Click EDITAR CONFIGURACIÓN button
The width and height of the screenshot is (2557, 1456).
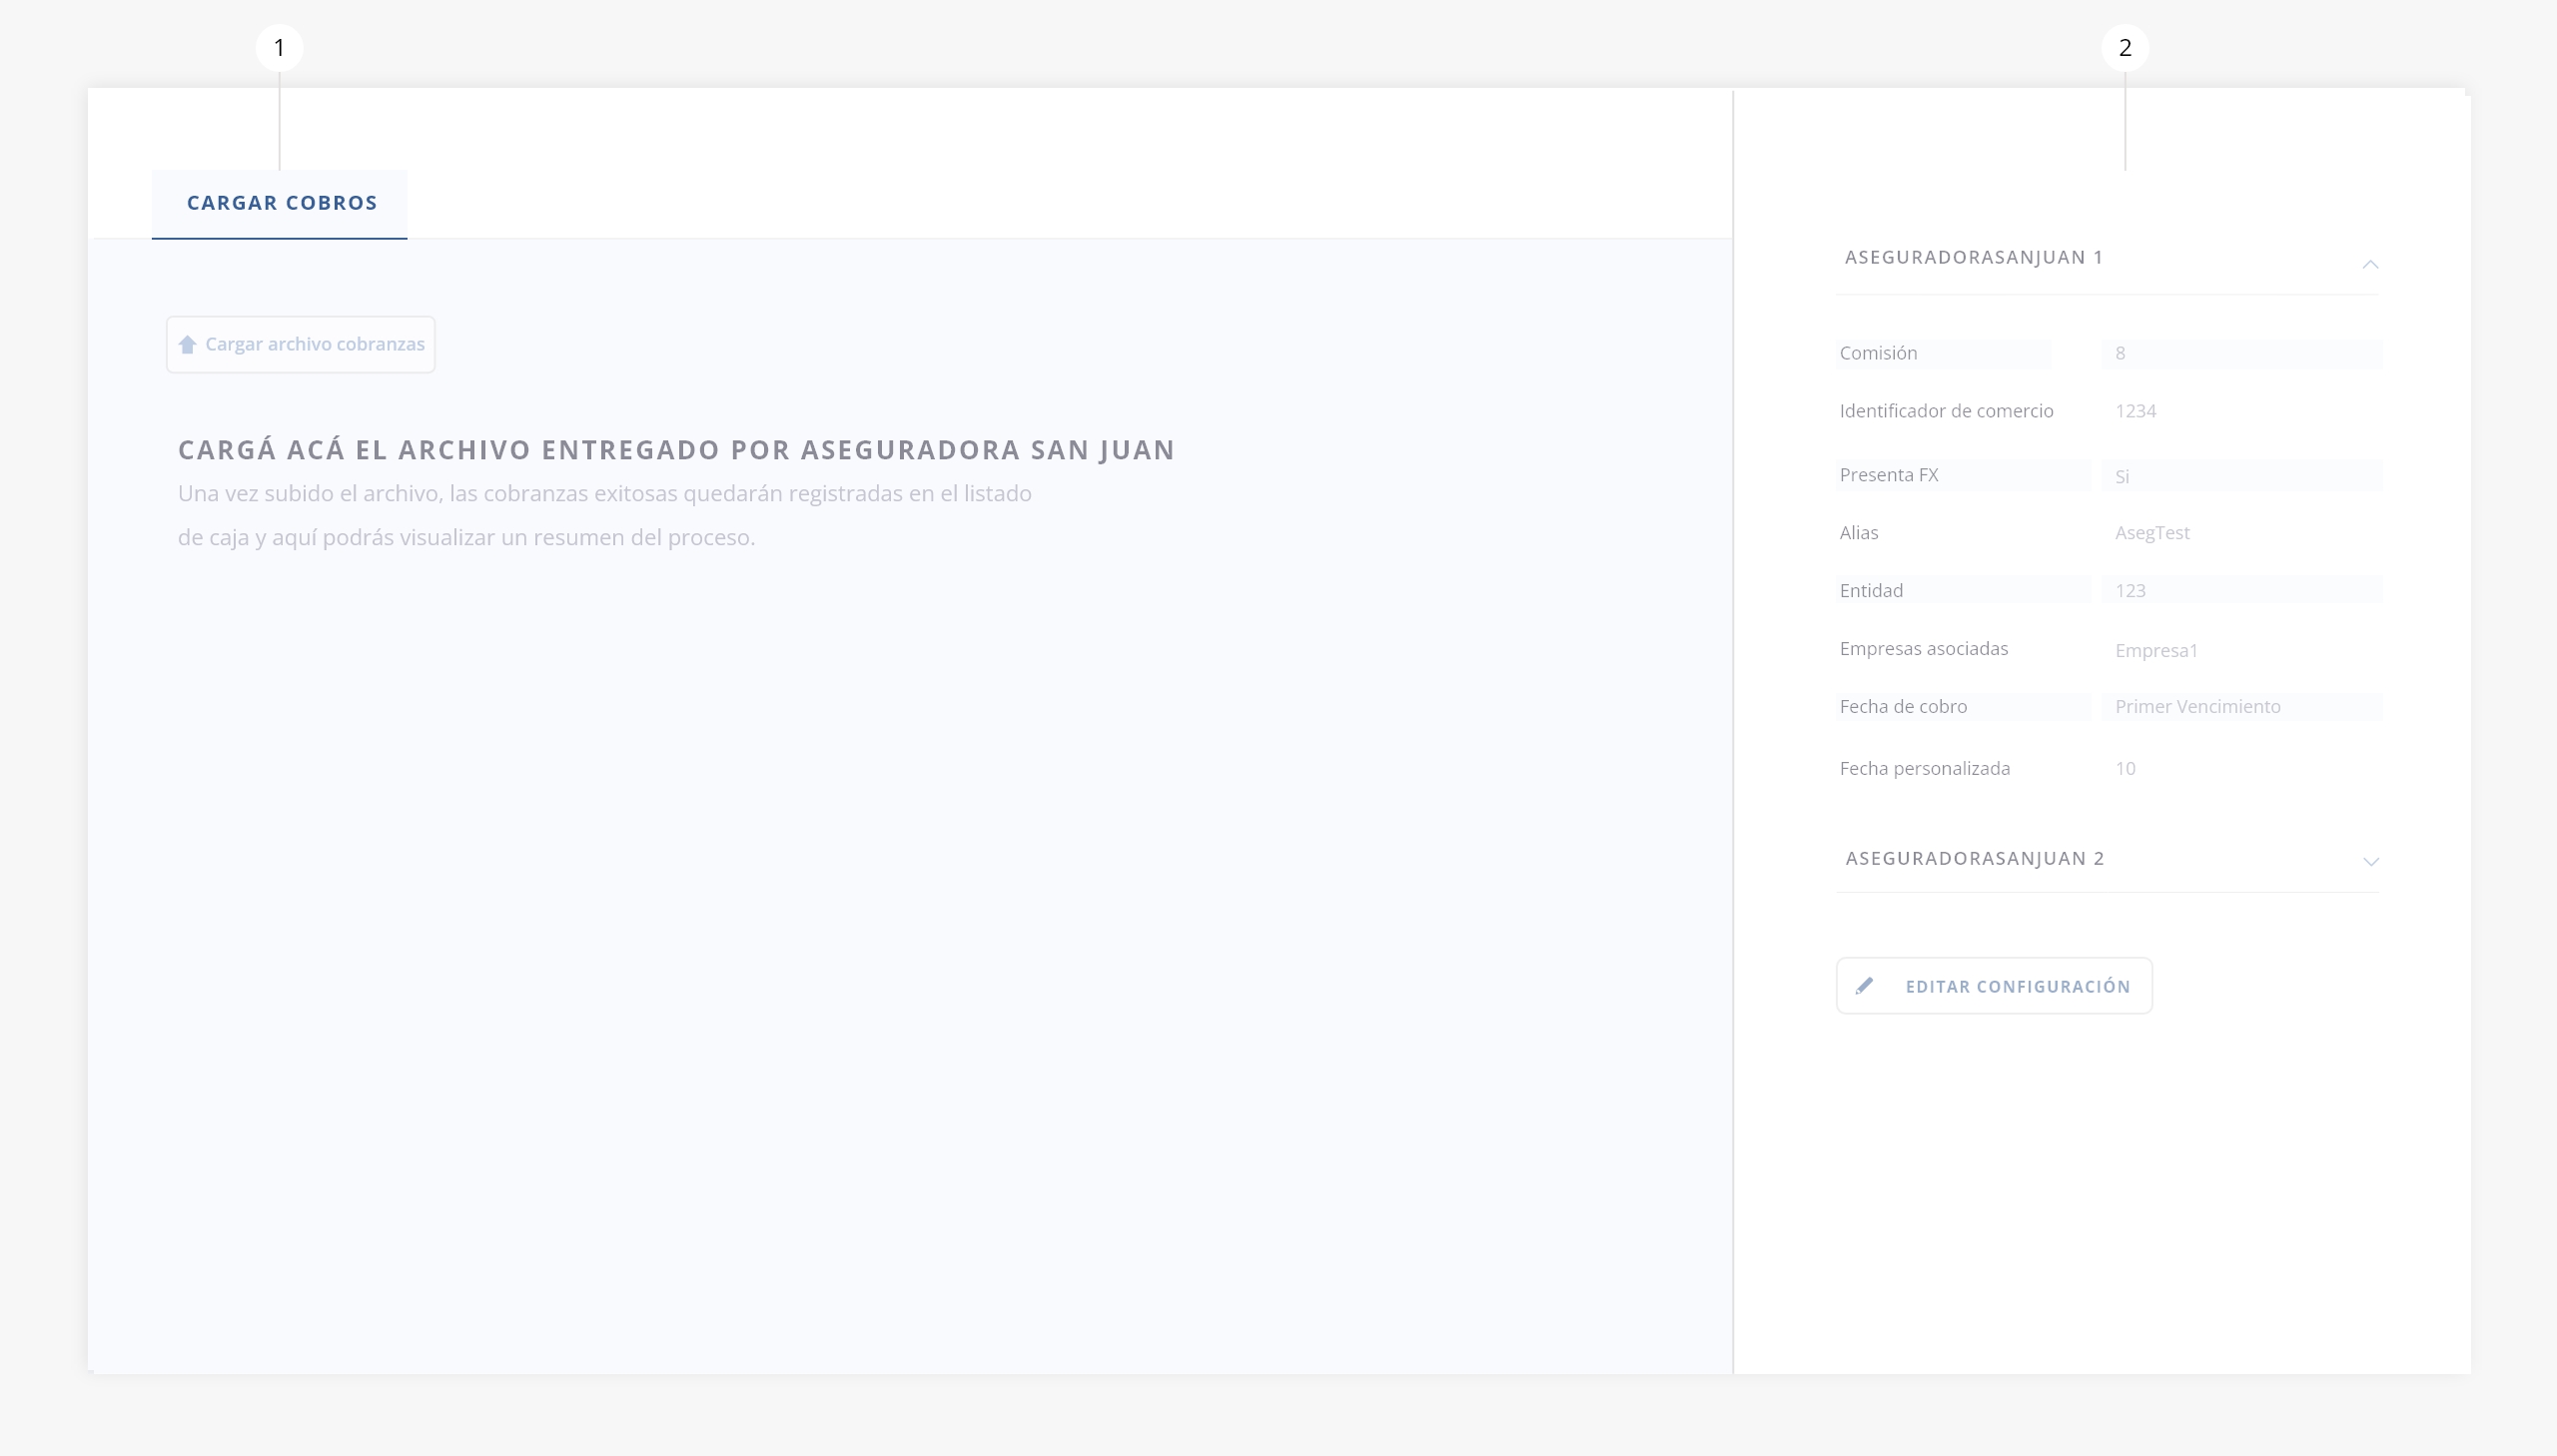[x=2017, y=987]
